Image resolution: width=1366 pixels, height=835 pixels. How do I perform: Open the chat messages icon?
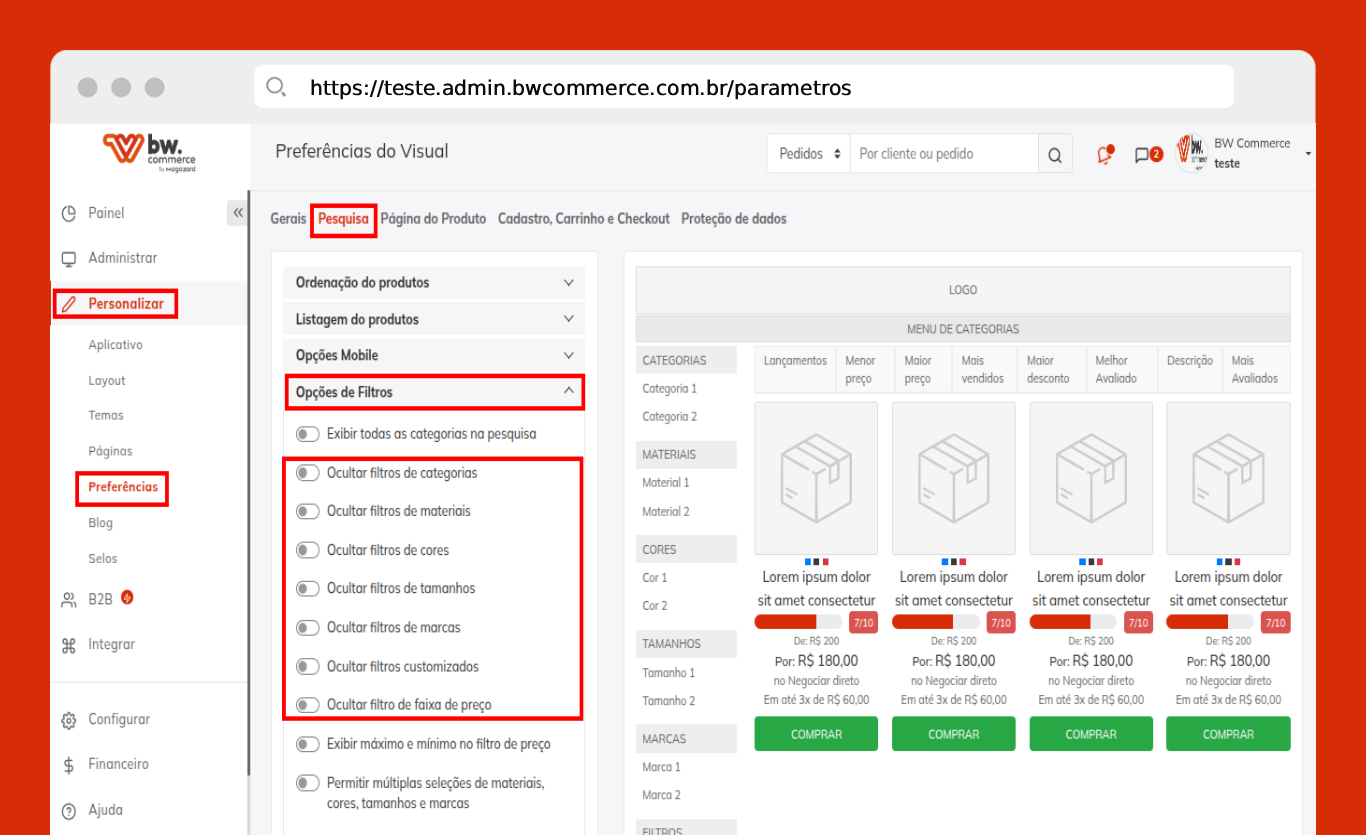click(x=1142, y=155)
